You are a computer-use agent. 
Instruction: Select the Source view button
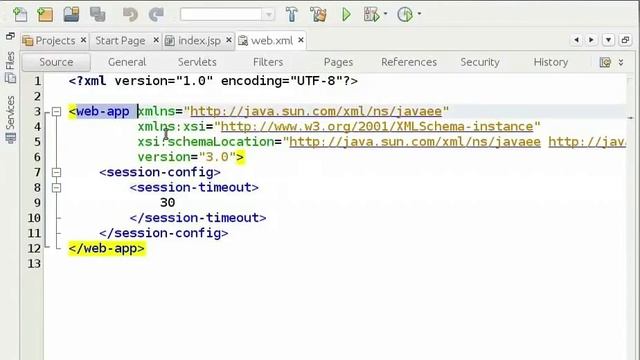56,62
